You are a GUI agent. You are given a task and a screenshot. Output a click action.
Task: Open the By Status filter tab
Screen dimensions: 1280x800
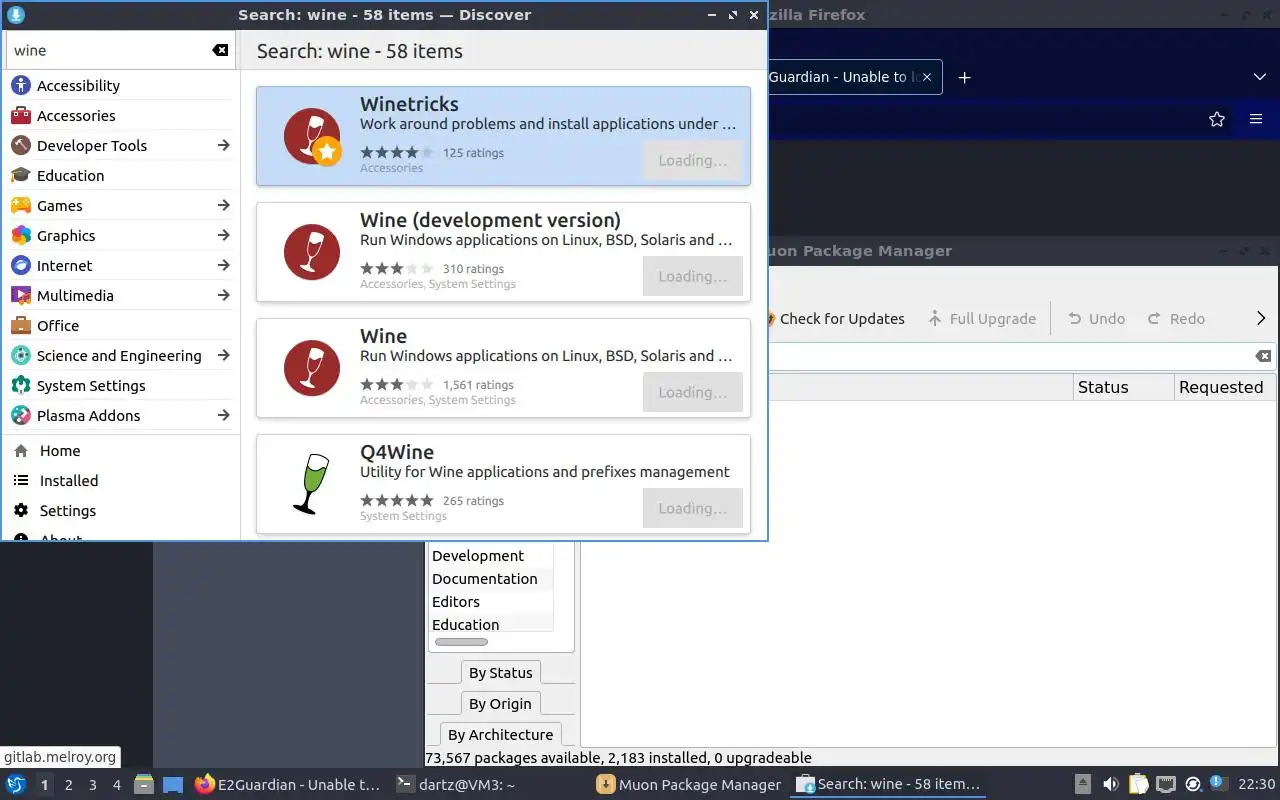(501, 673)
